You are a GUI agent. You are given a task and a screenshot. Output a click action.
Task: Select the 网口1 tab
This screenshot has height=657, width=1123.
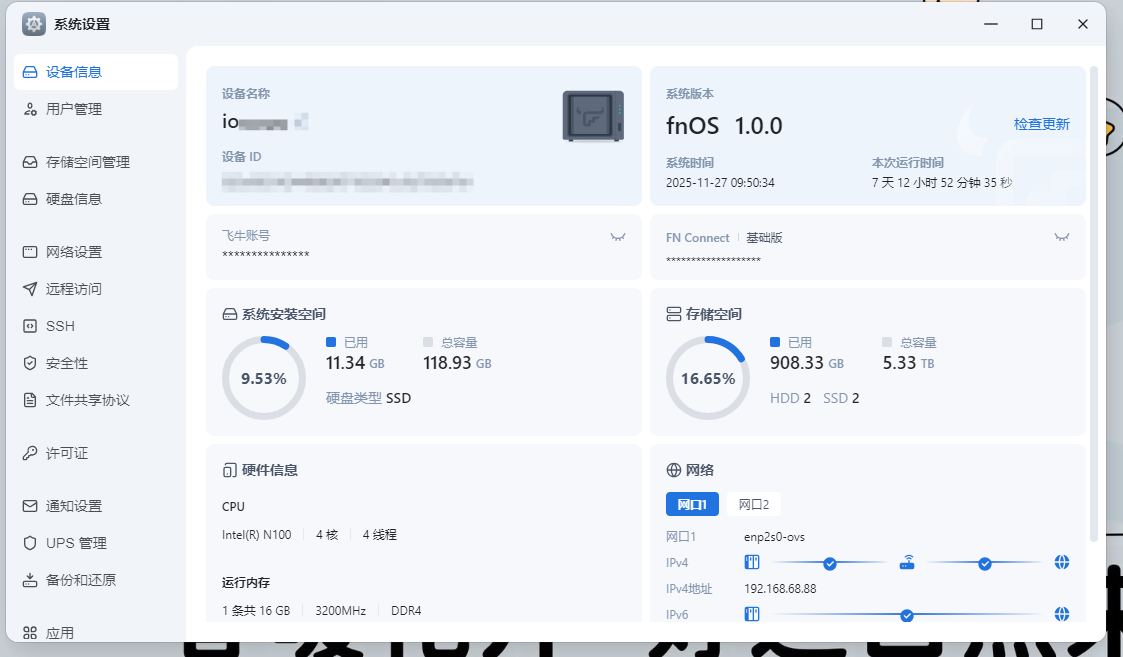pyautogui.click(x=692, y=504)
